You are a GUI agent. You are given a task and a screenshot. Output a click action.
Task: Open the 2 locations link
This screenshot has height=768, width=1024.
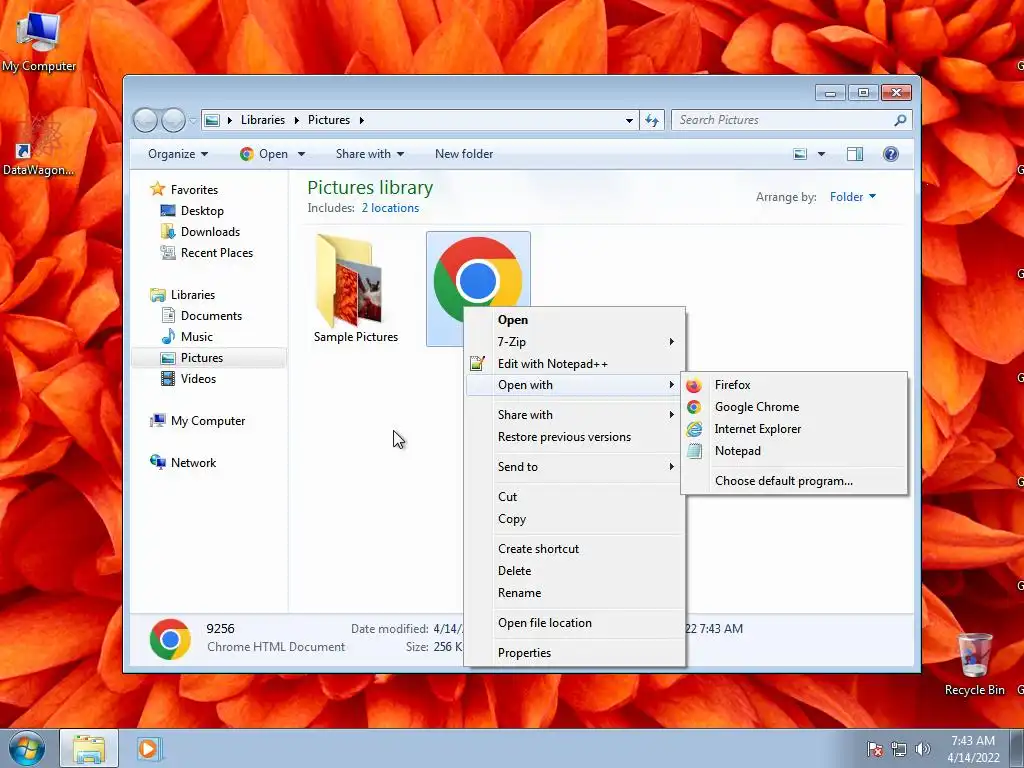point(391,208)
